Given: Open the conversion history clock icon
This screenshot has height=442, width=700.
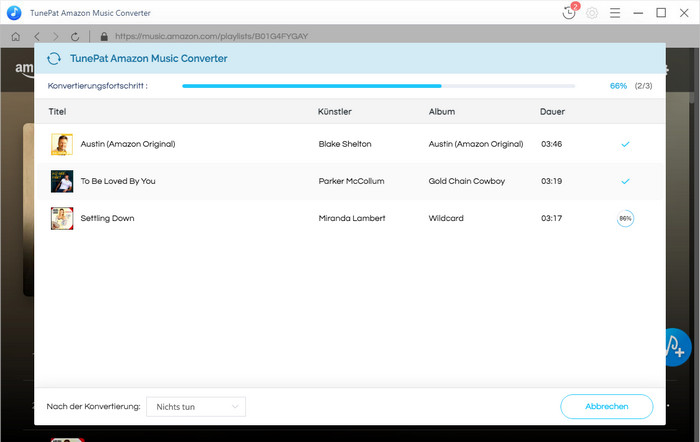Looking at the screenshot, I should pos(569,13).
